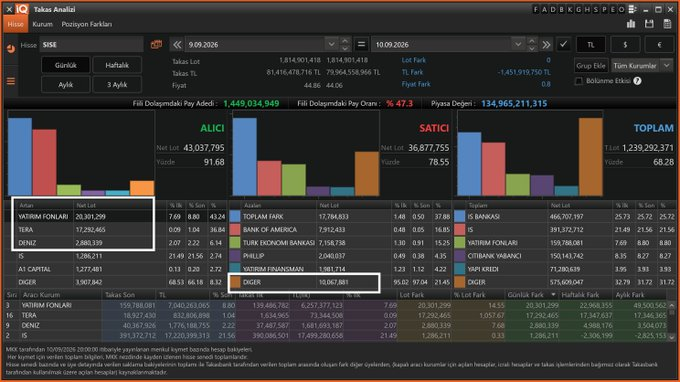This screenshot has height=382, width=680.
Task: Click the H shortcut letter in title bar
Action: 587,10
